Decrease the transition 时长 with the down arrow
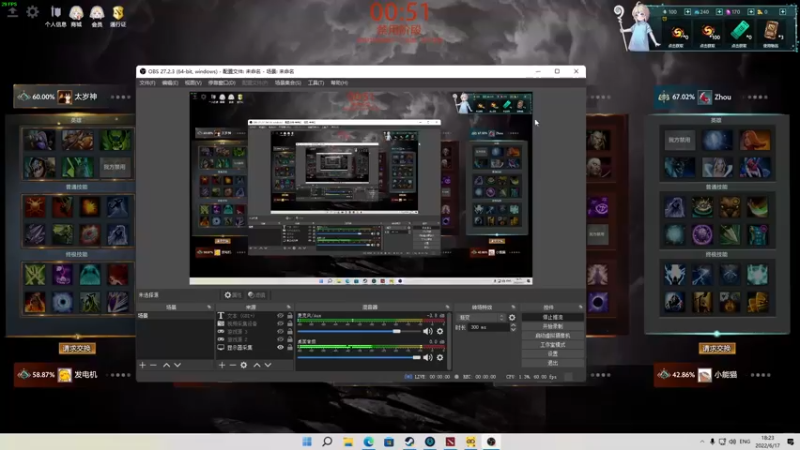The width and height of the screenshot is (800, 450). [513, 330]
